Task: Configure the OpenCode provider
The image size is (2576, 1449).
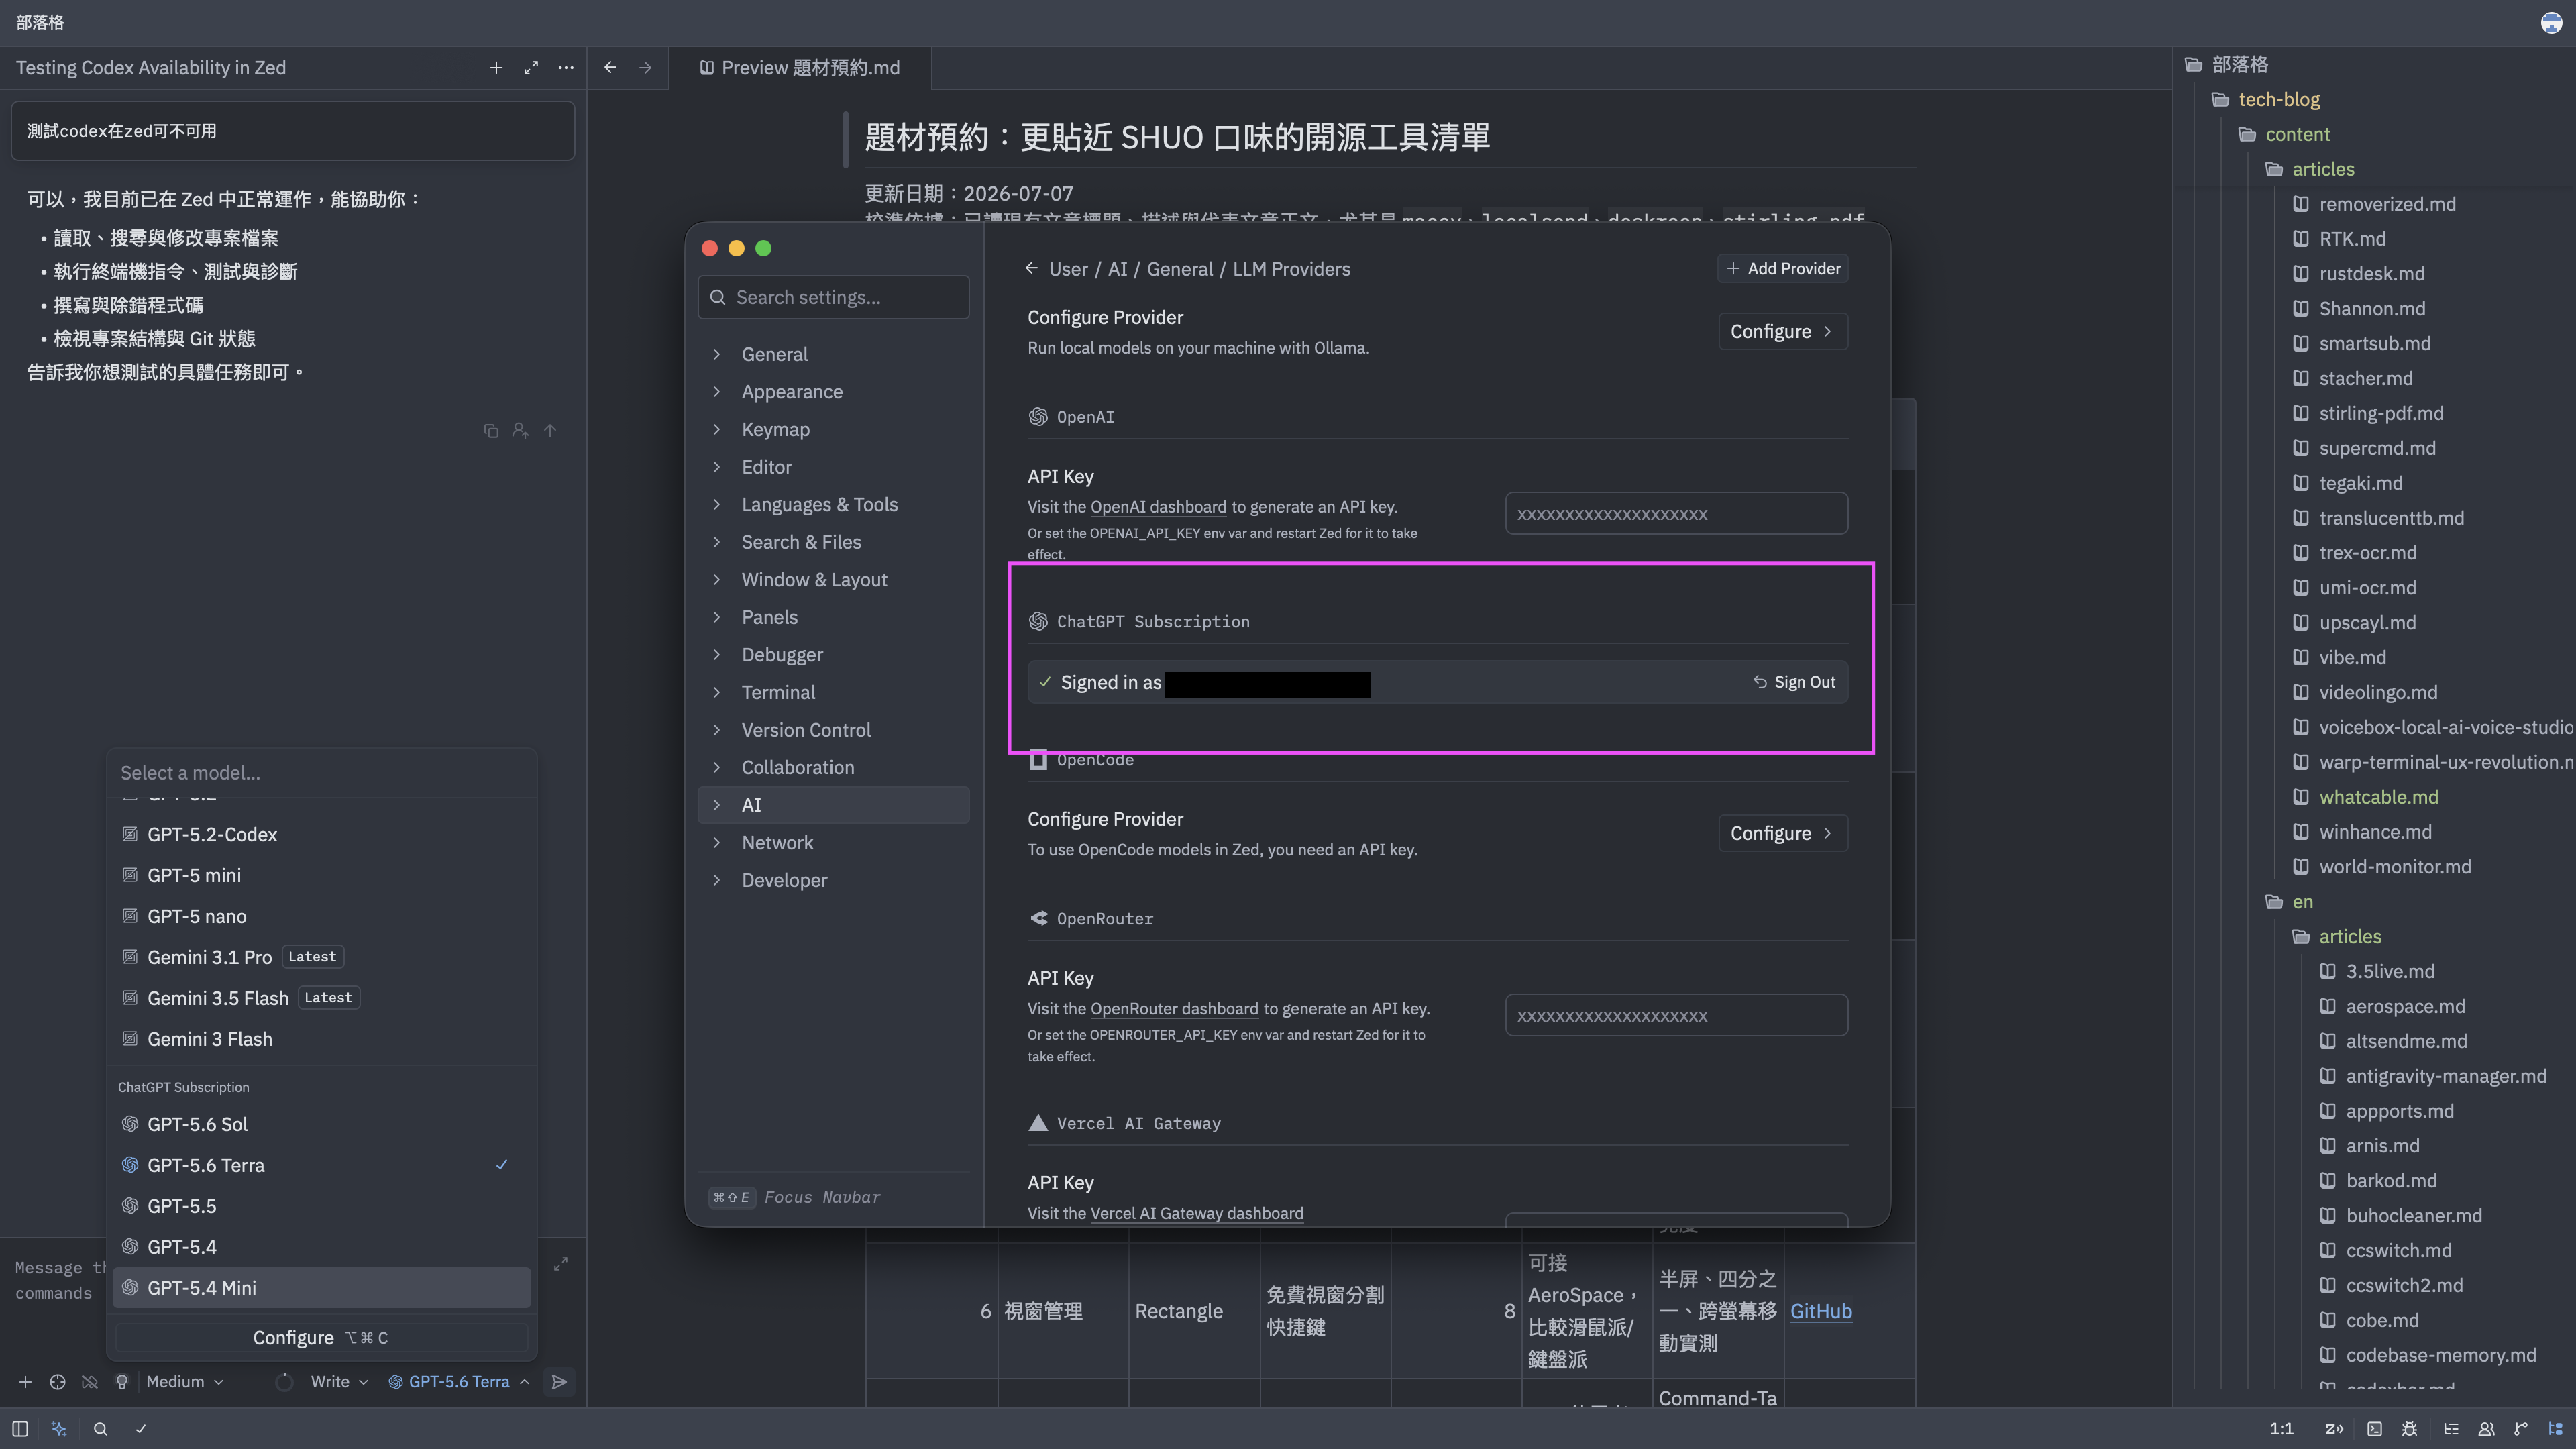Action: coord(1782,833)
